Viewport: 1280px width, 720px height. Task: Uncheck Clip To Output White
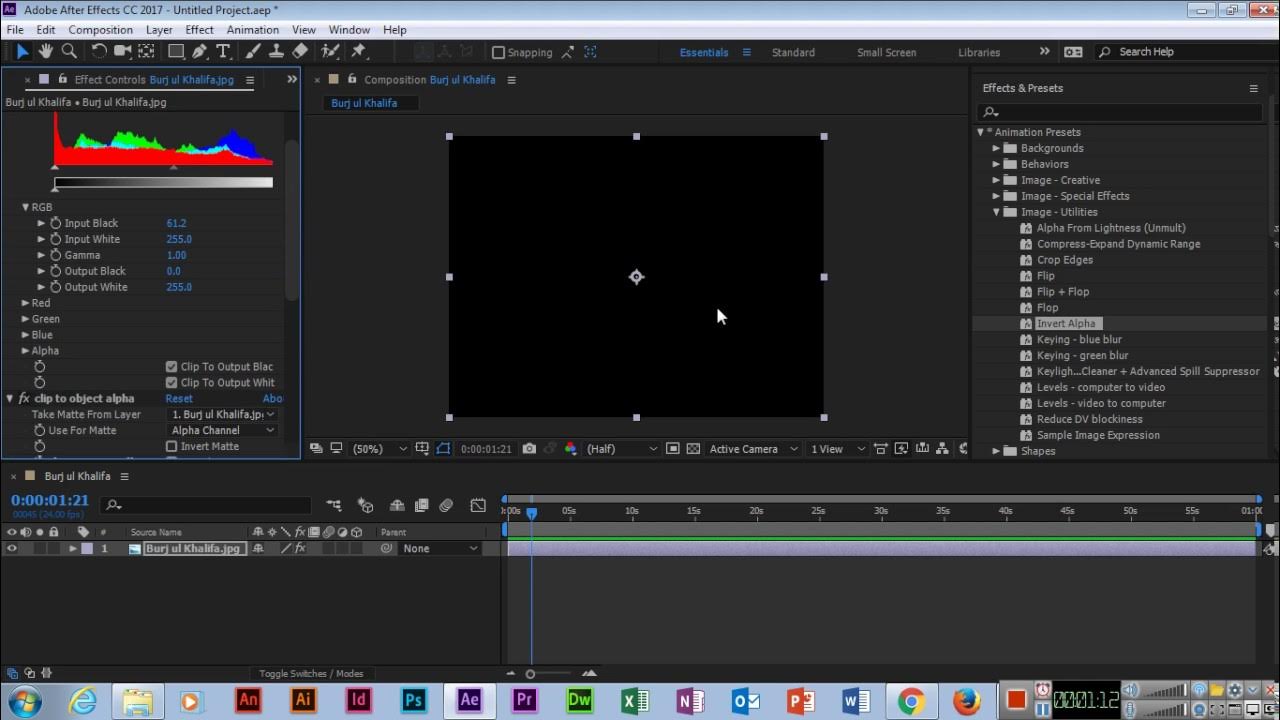point(171,383)
